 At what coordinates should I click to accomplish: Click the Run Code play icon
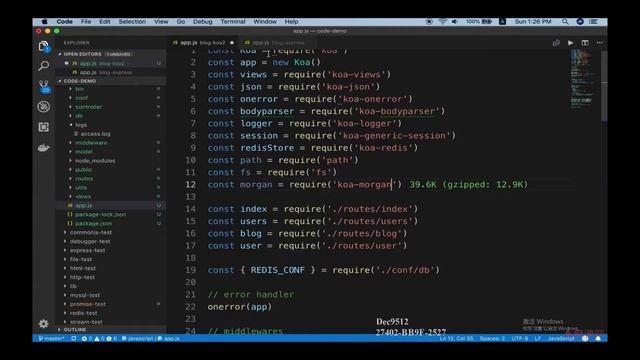pos(570,43)
